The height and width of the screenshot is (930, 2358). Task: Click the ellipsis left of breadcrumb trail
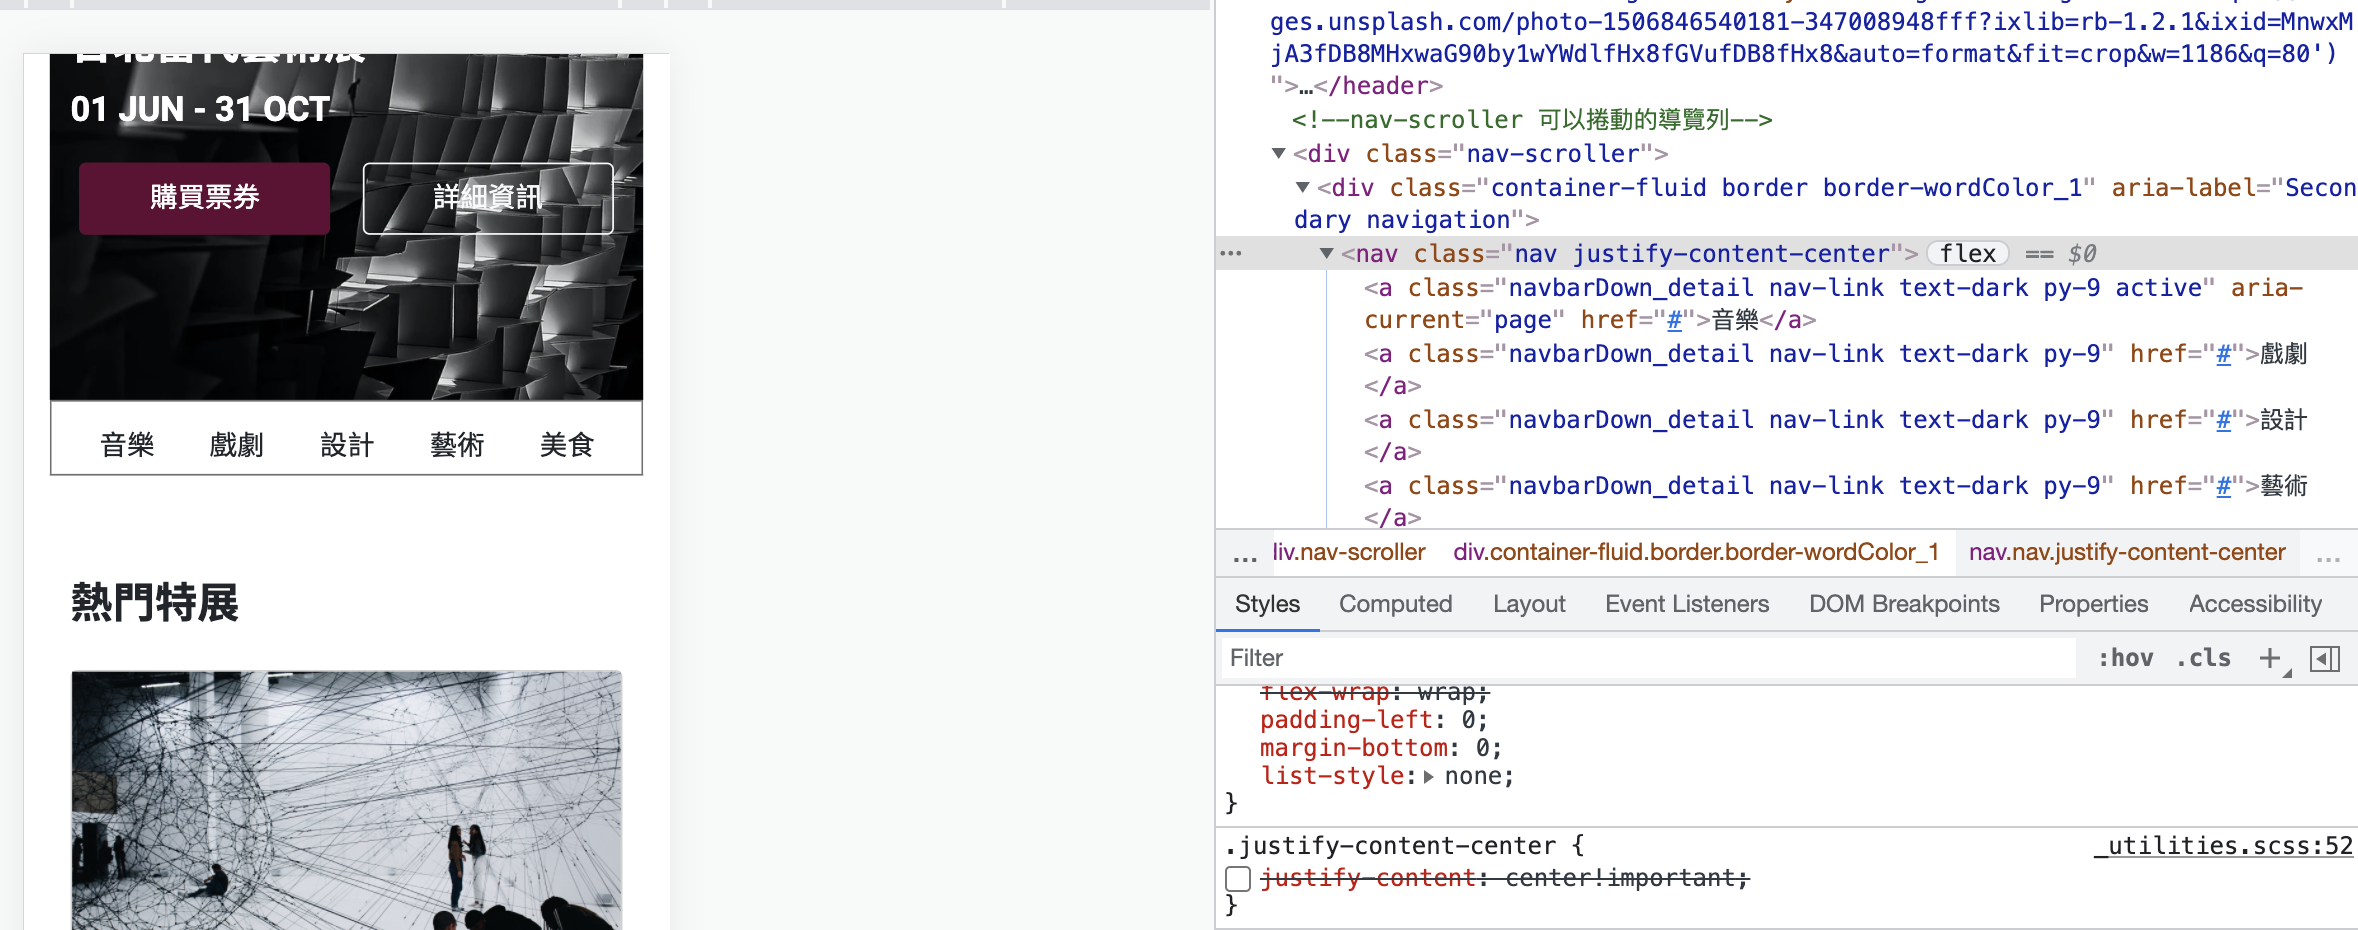pyautogui.click(x=1244, y=555)
